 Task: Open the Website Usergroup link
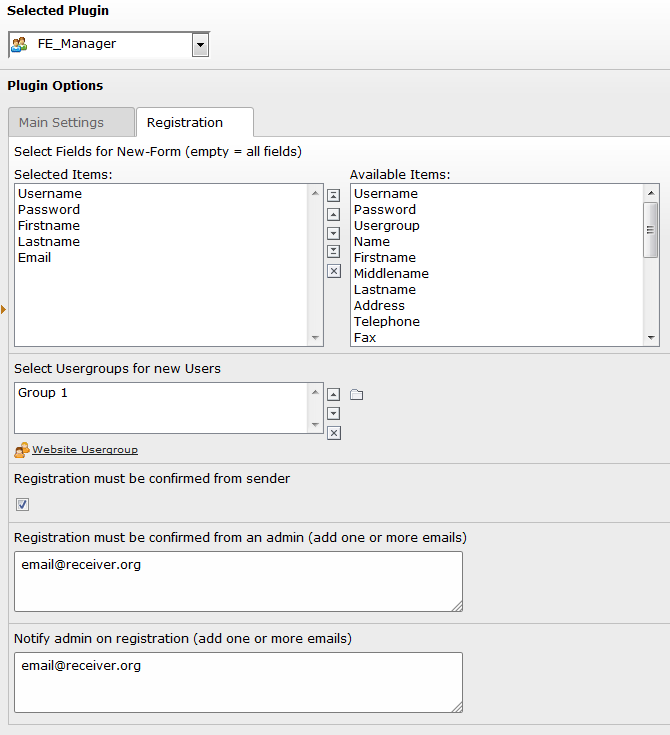84,450
